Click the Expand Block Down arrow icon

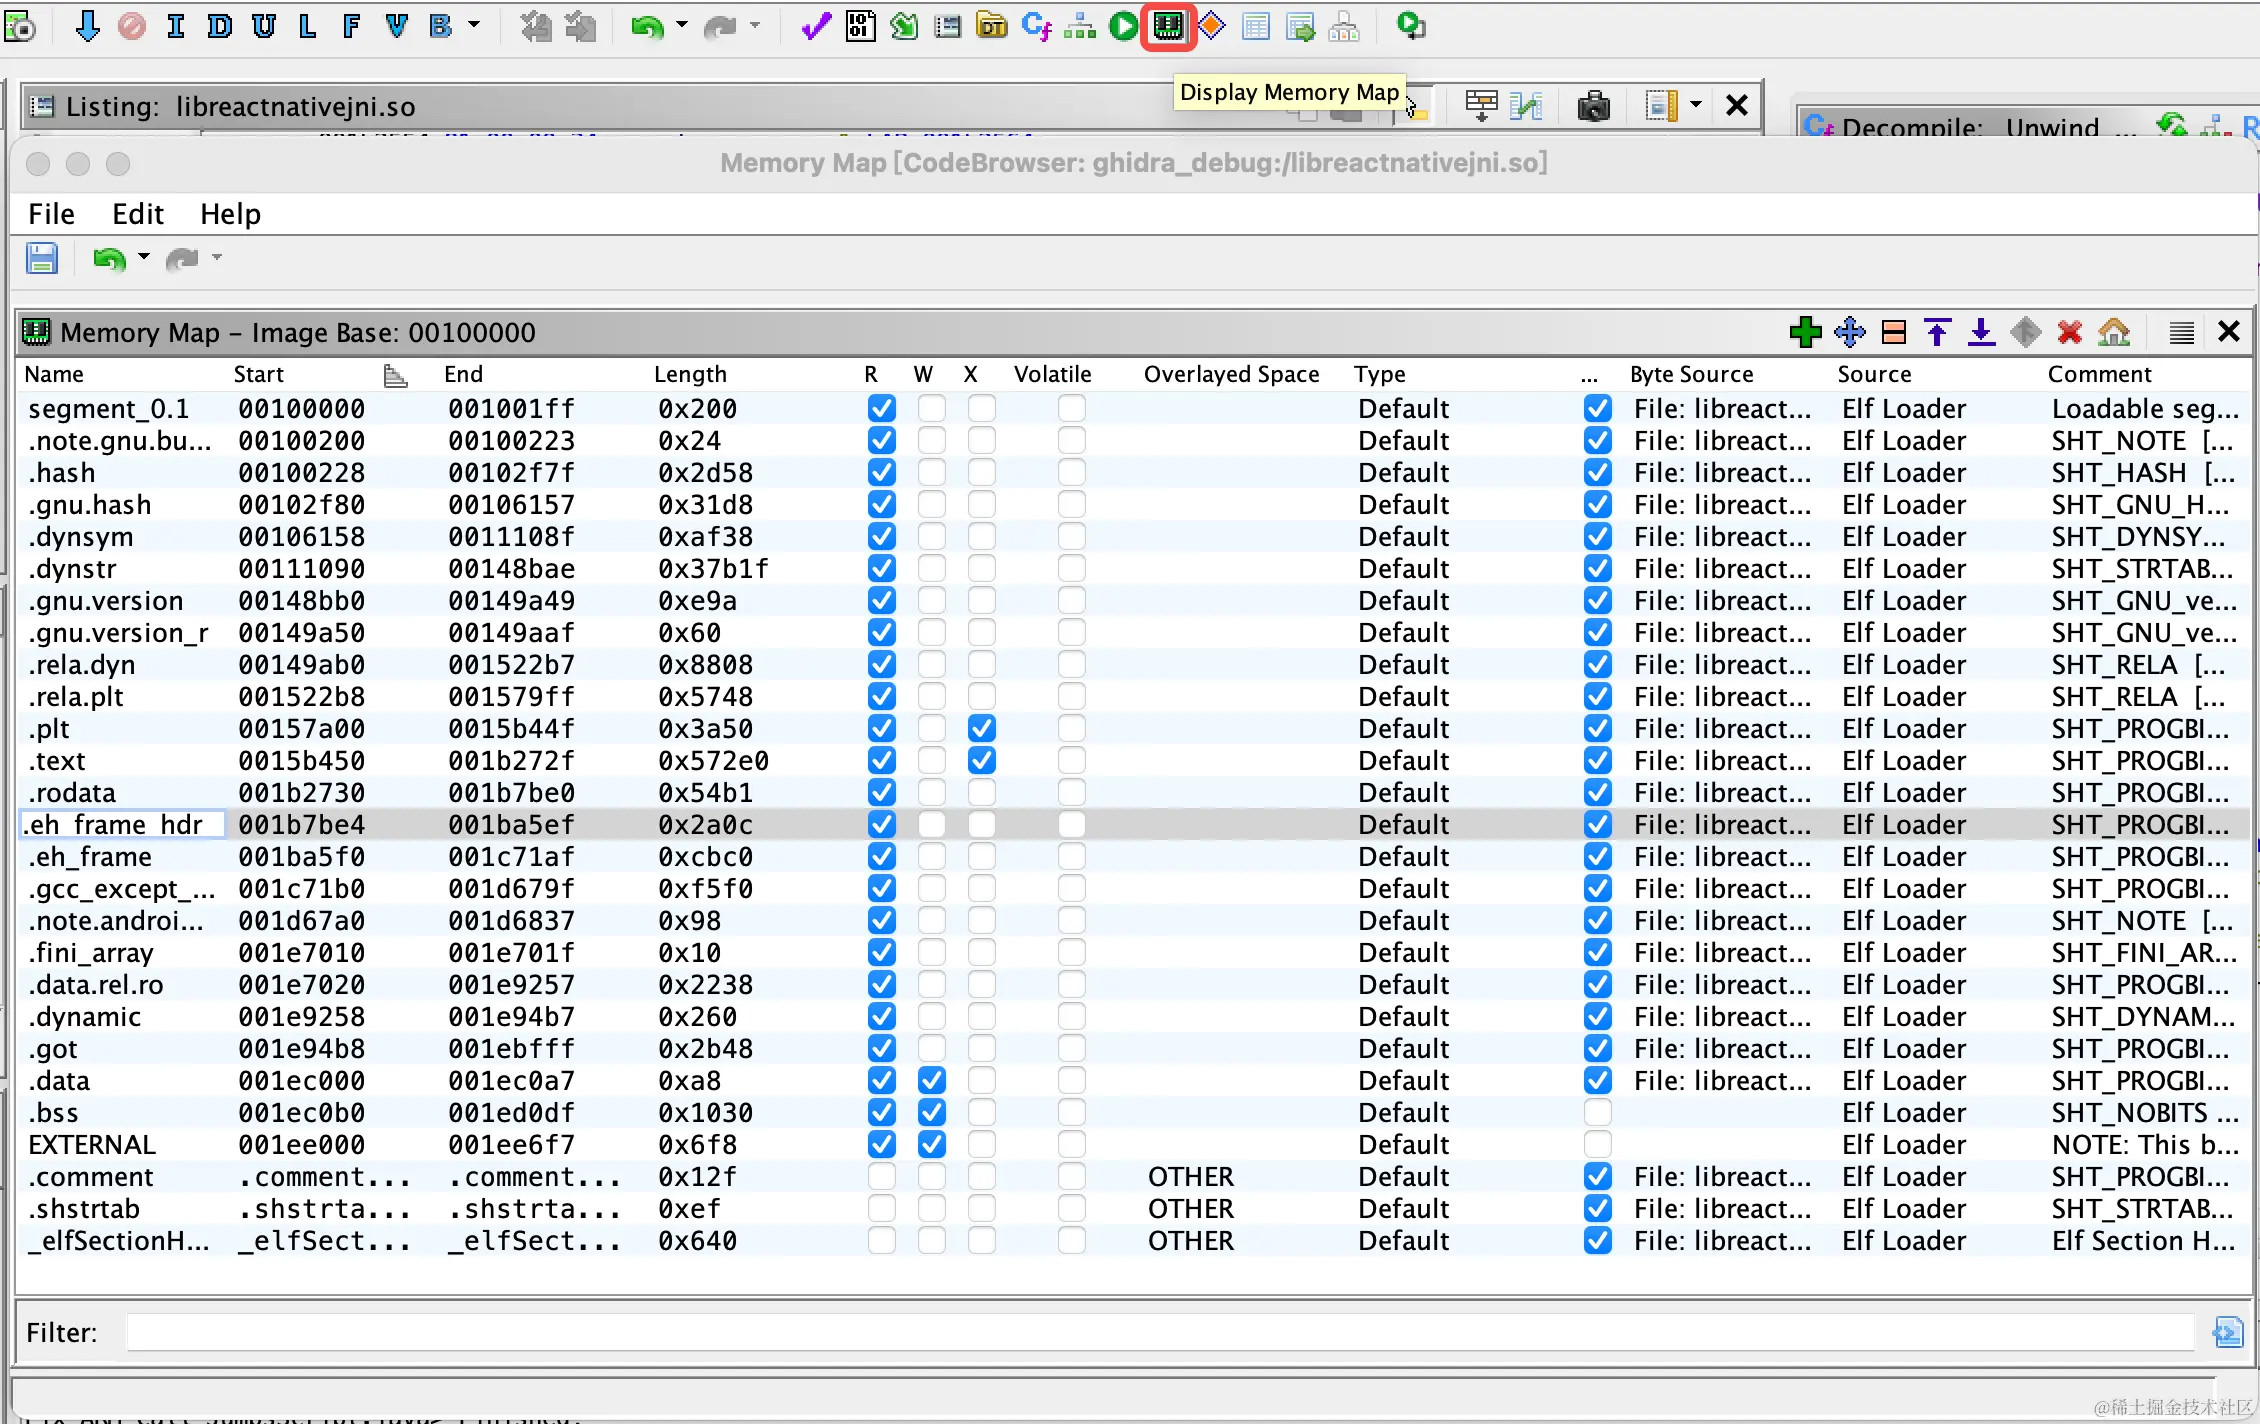[1981, 332]
